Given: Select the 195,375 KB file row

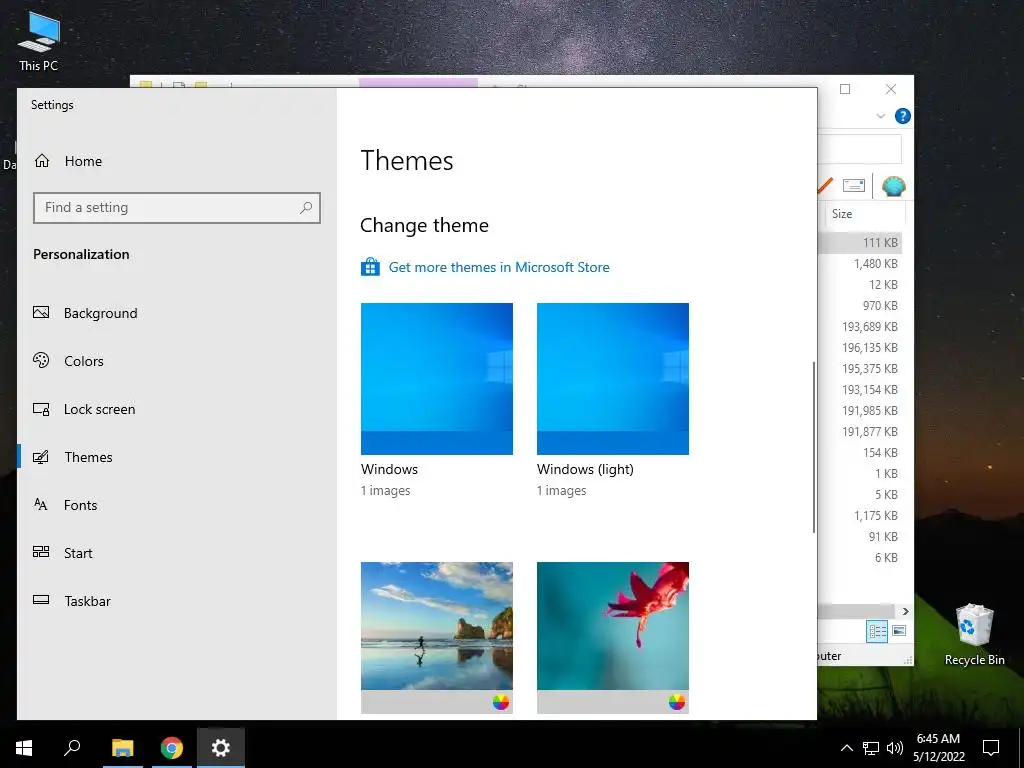Looking at the screenshot, I should pos(859,368).
